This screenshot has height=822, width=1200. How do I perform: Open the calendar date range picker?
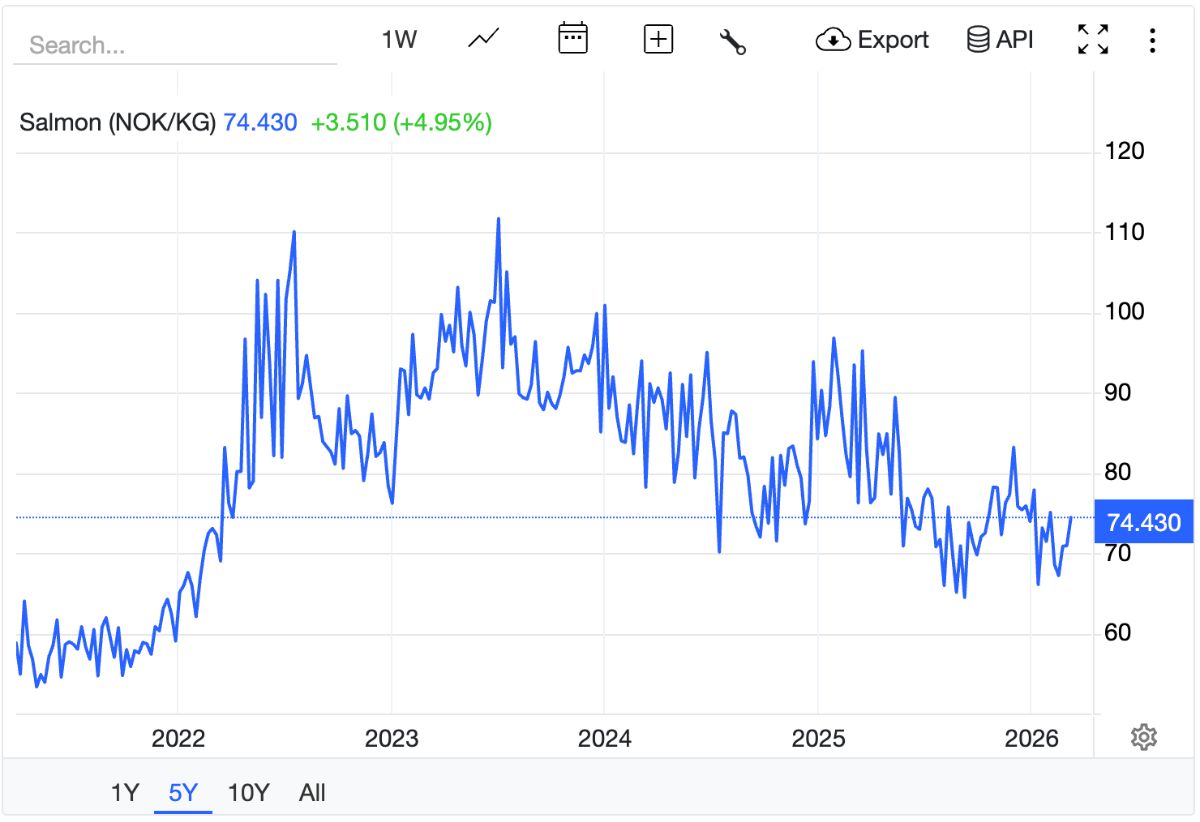[x=572, y=39]
